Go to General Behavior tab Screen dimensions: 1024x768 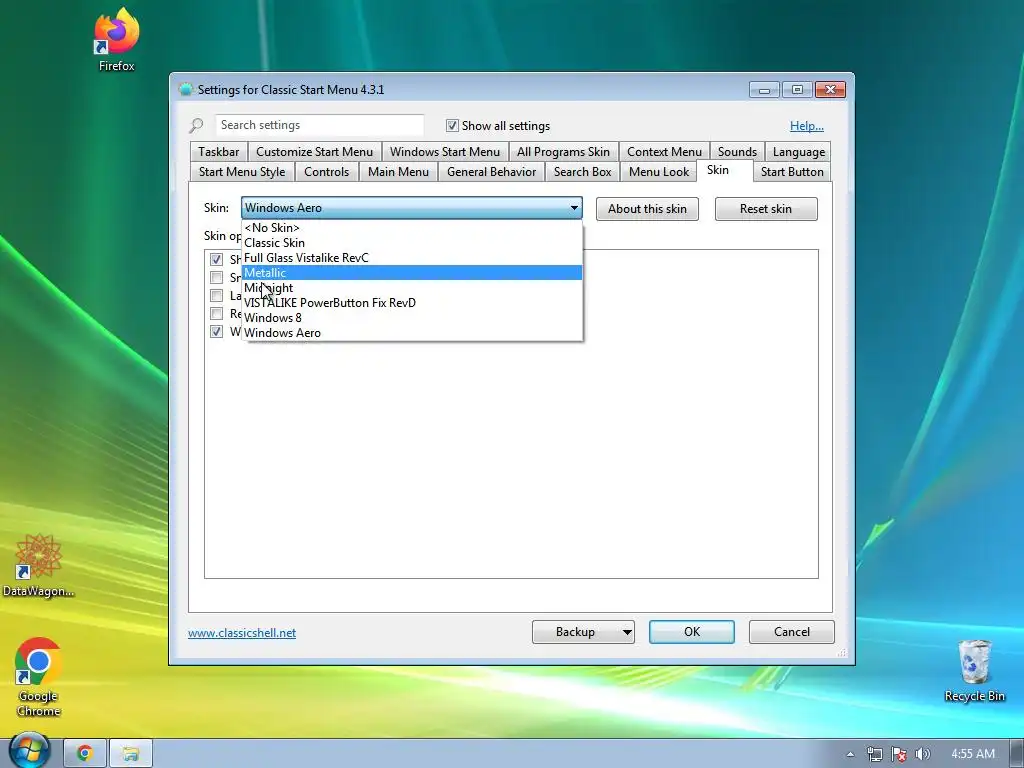pos(491,172)
